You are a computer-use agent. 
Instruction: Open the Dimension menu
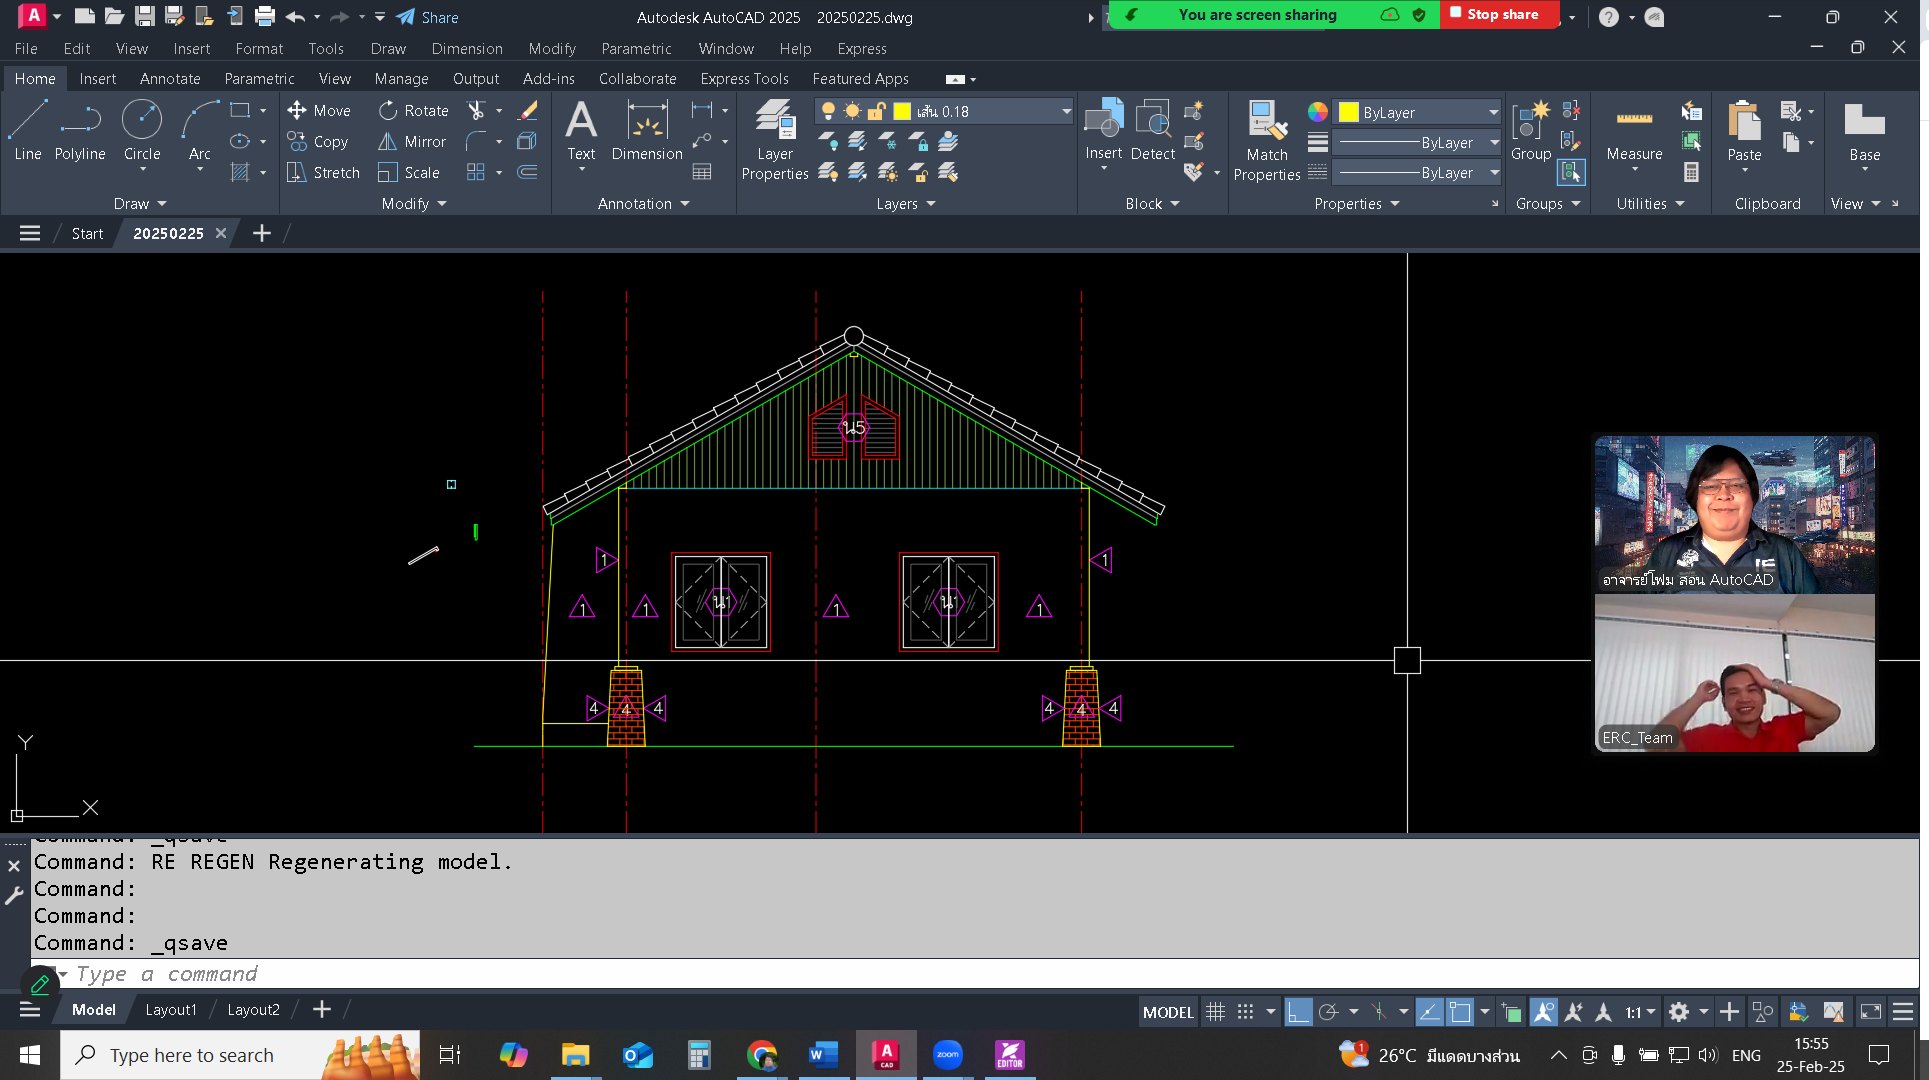[x=467, y=48]
